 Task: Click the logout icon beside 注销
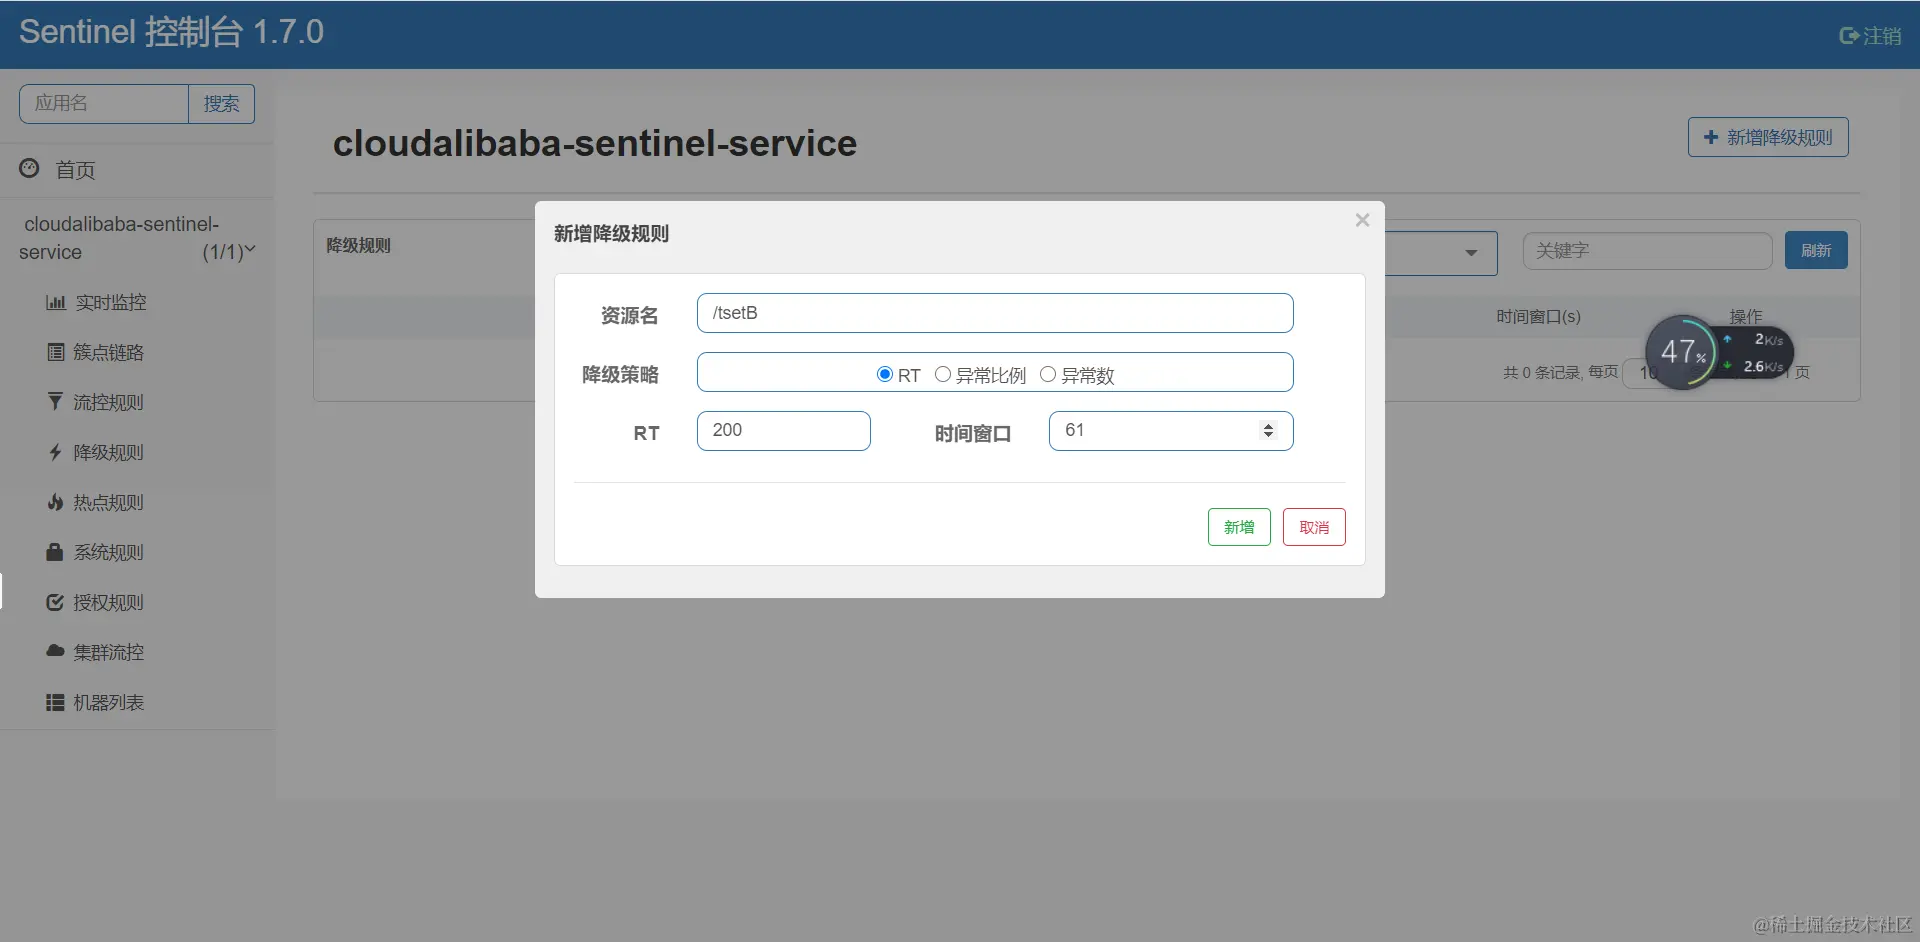(1849, 36)
